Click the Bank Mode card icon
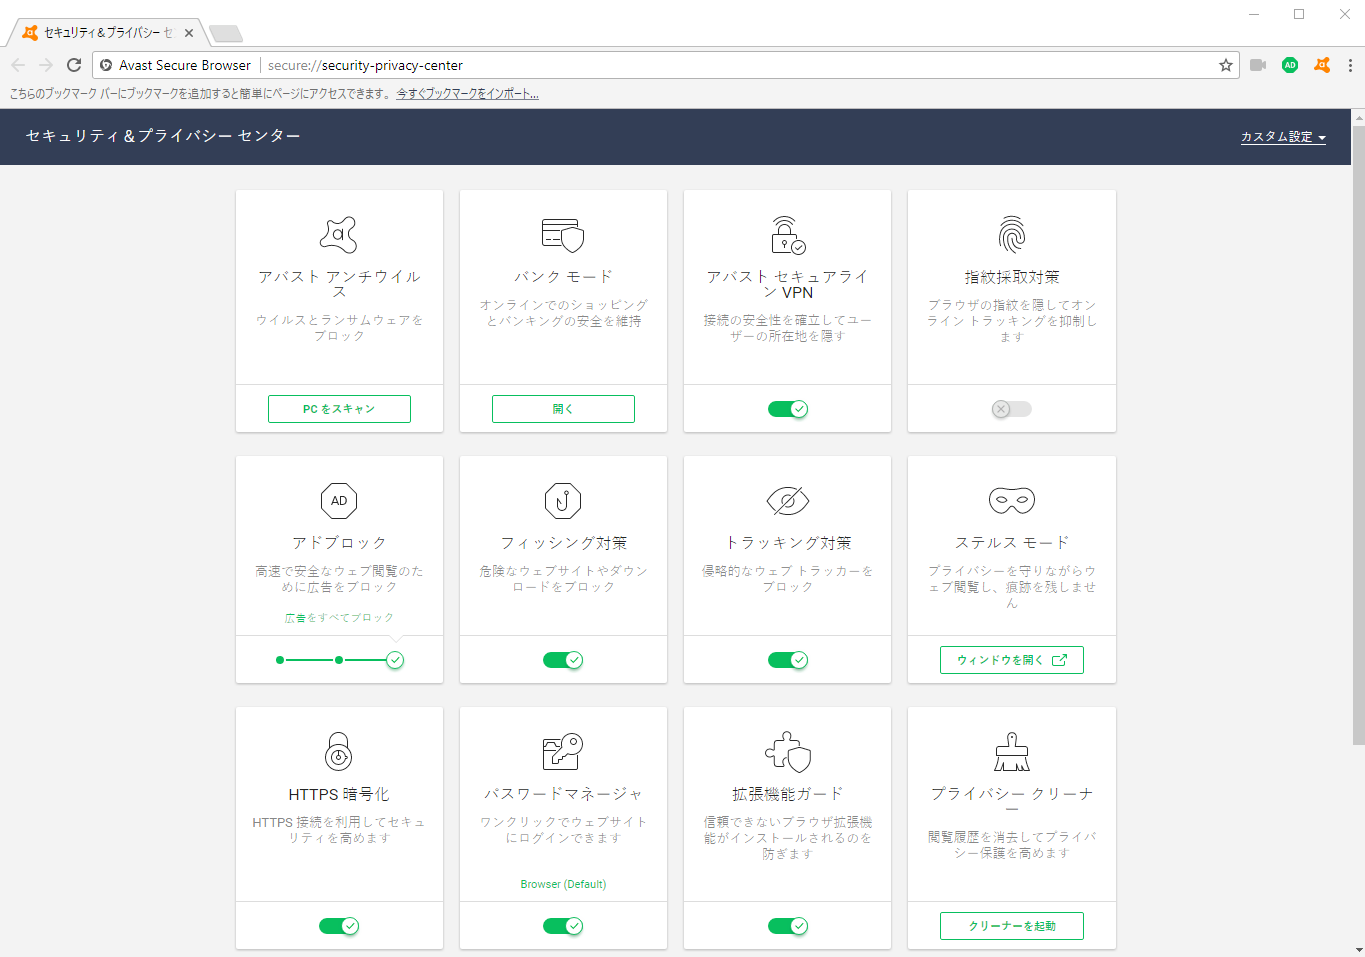Image resolution: width=1365 pixels, height=957 pixels. pyautogui.click(x=563, y=235)
